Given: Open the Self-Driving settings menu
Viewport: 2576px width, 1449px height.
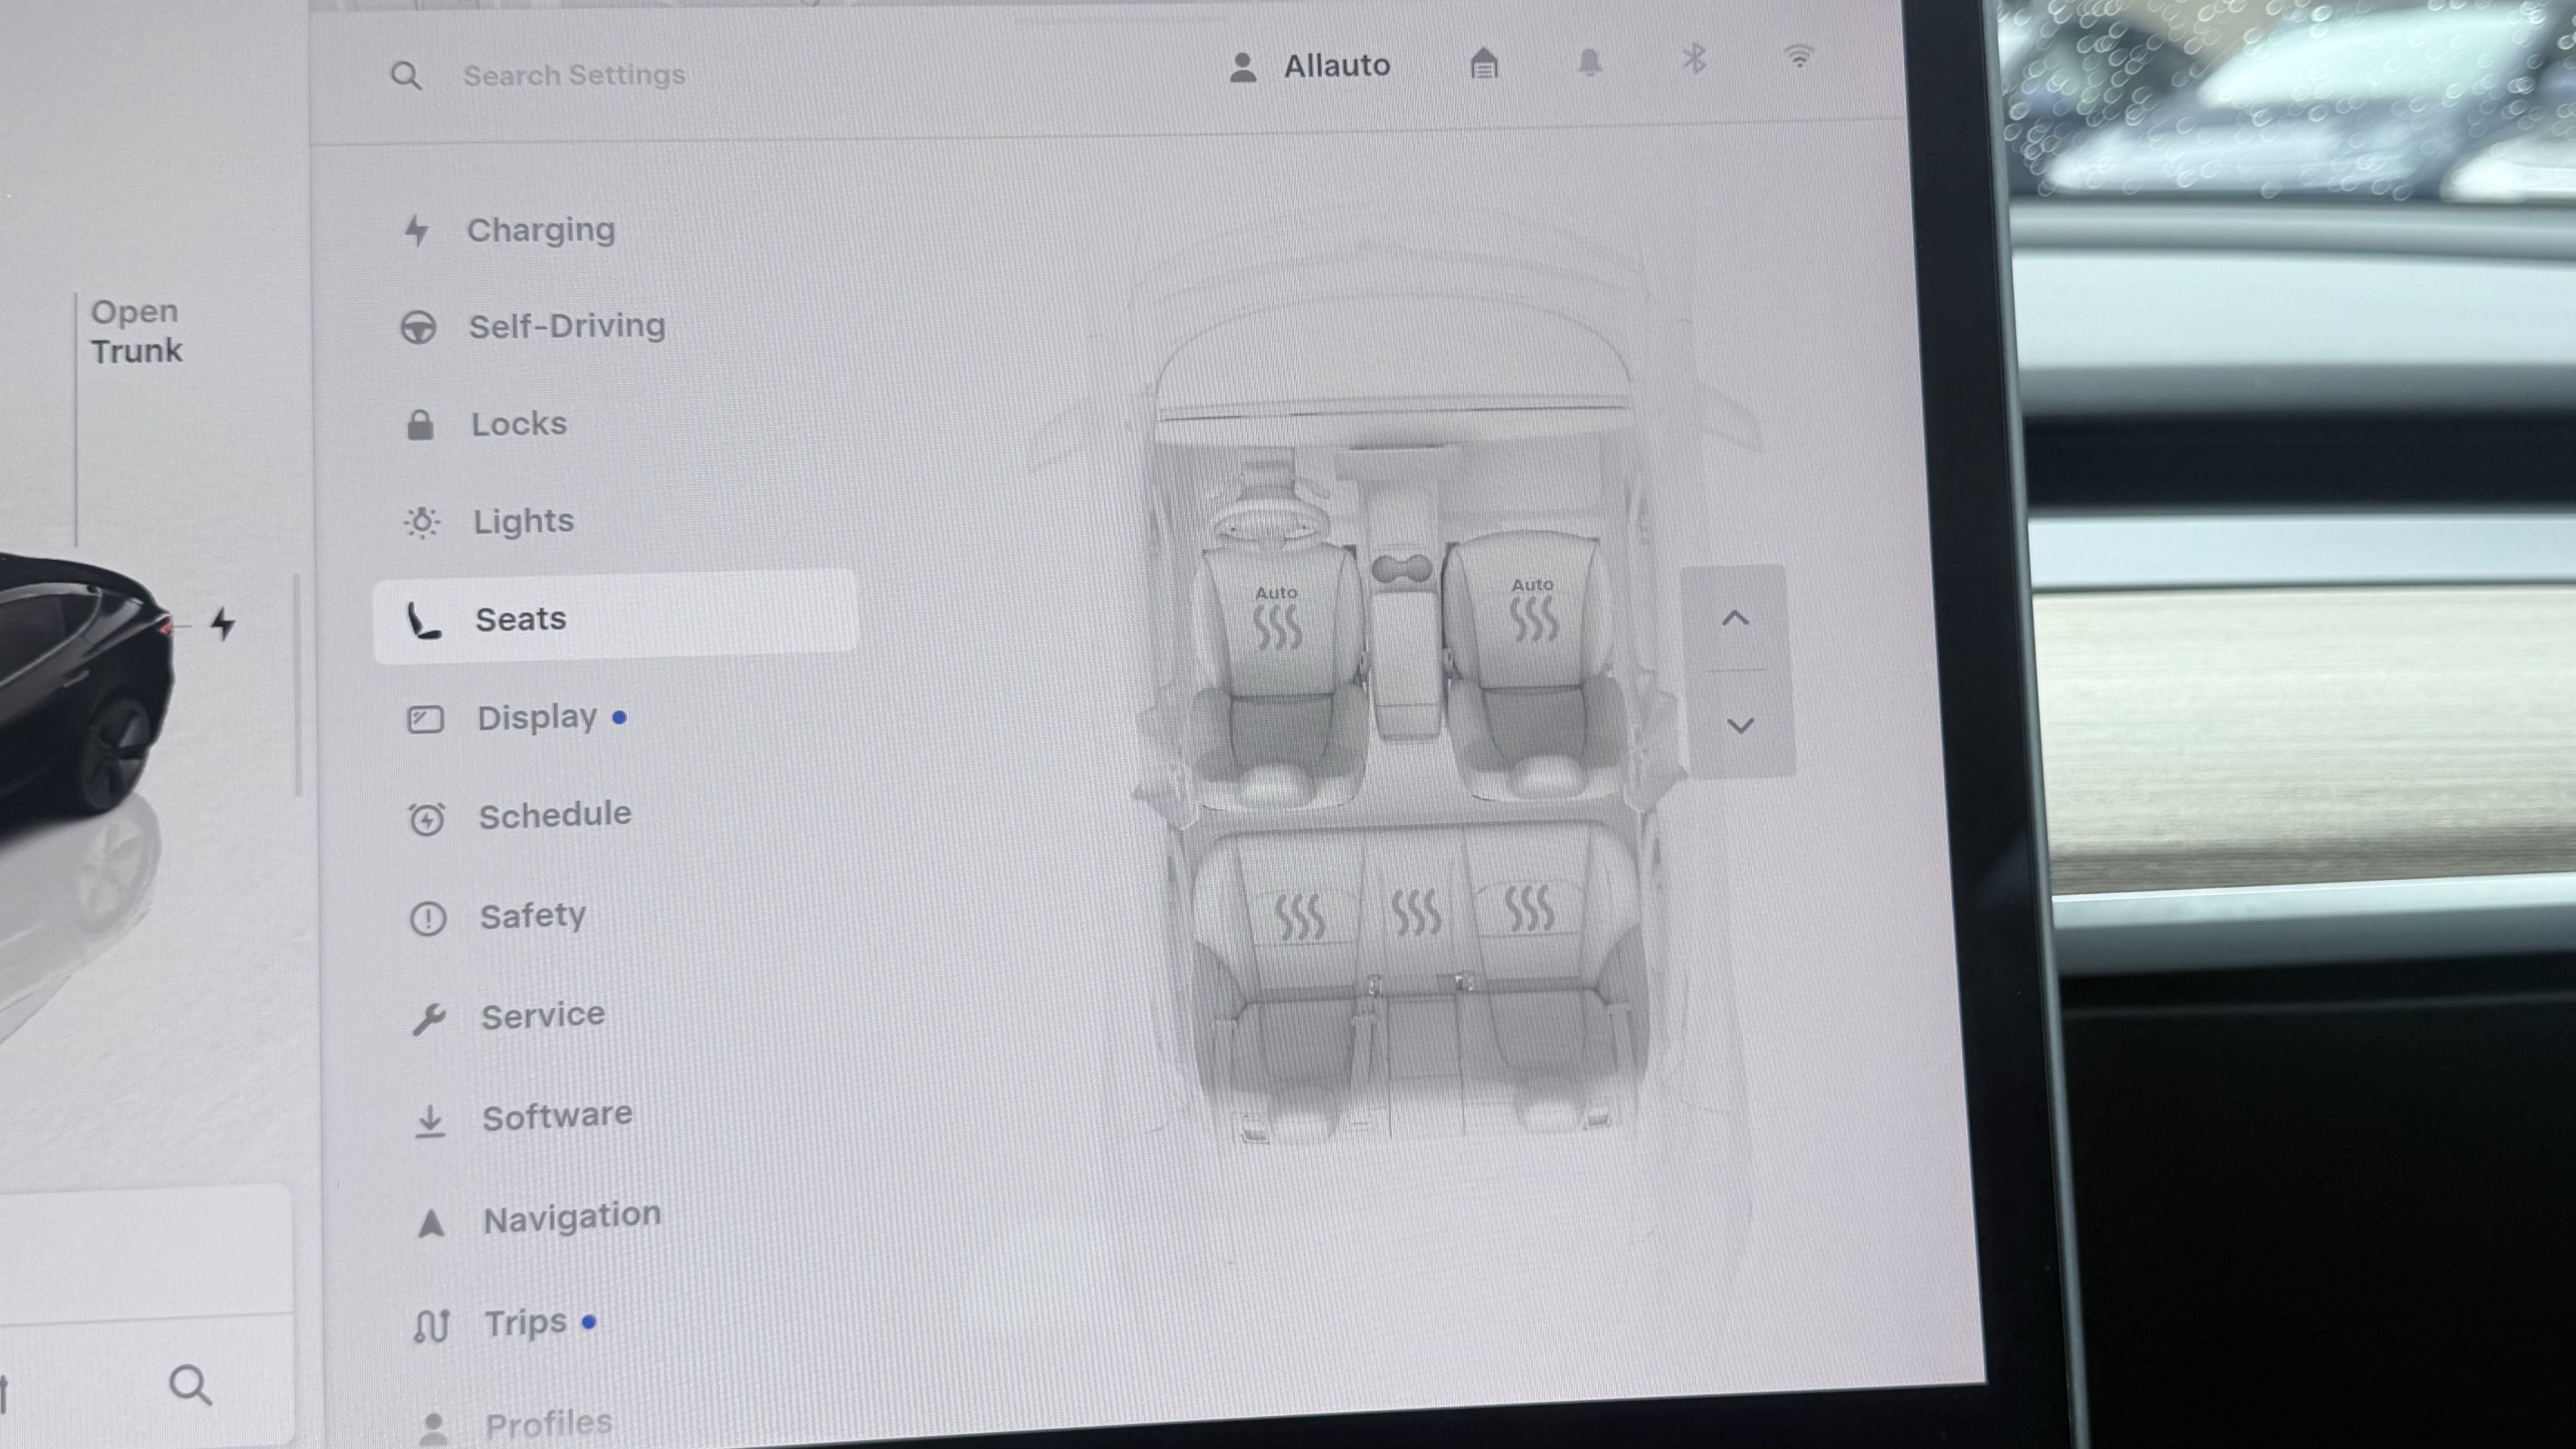Looking at the screenshot, I should pyautogui.click(x=567, y=326).
